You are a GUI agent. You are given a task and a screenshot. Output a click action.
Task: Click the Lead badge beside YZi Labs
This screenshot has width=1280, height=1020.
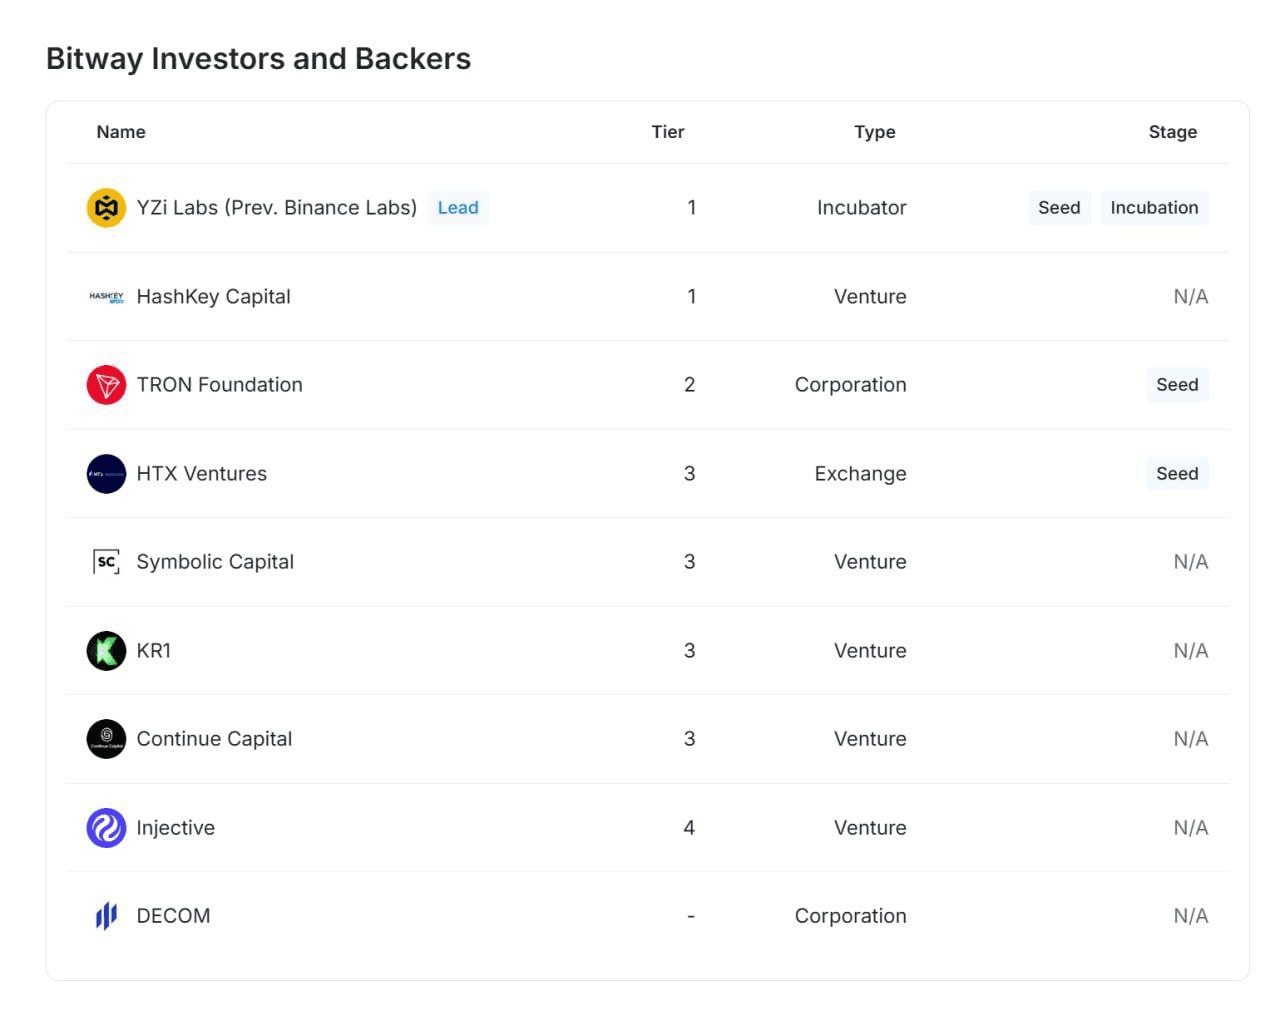(458, 208)
